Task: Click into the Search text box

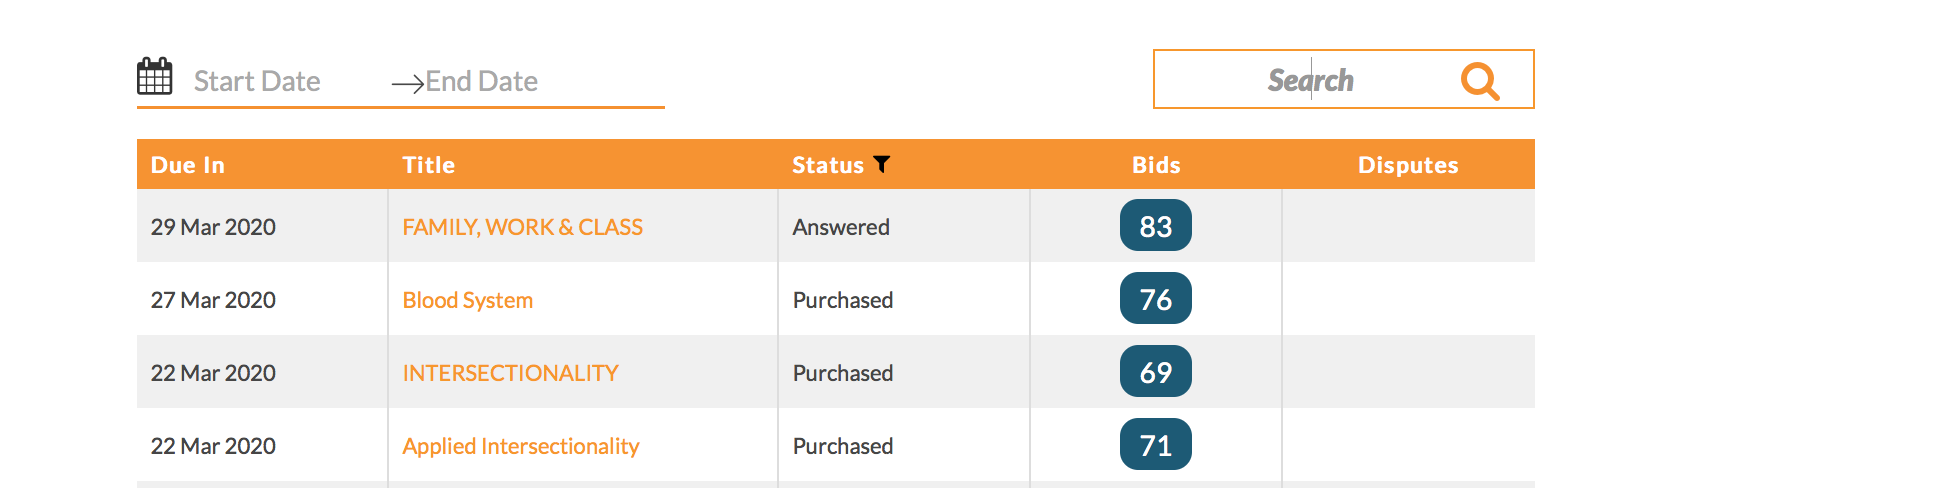Action: coord(1310,80)
